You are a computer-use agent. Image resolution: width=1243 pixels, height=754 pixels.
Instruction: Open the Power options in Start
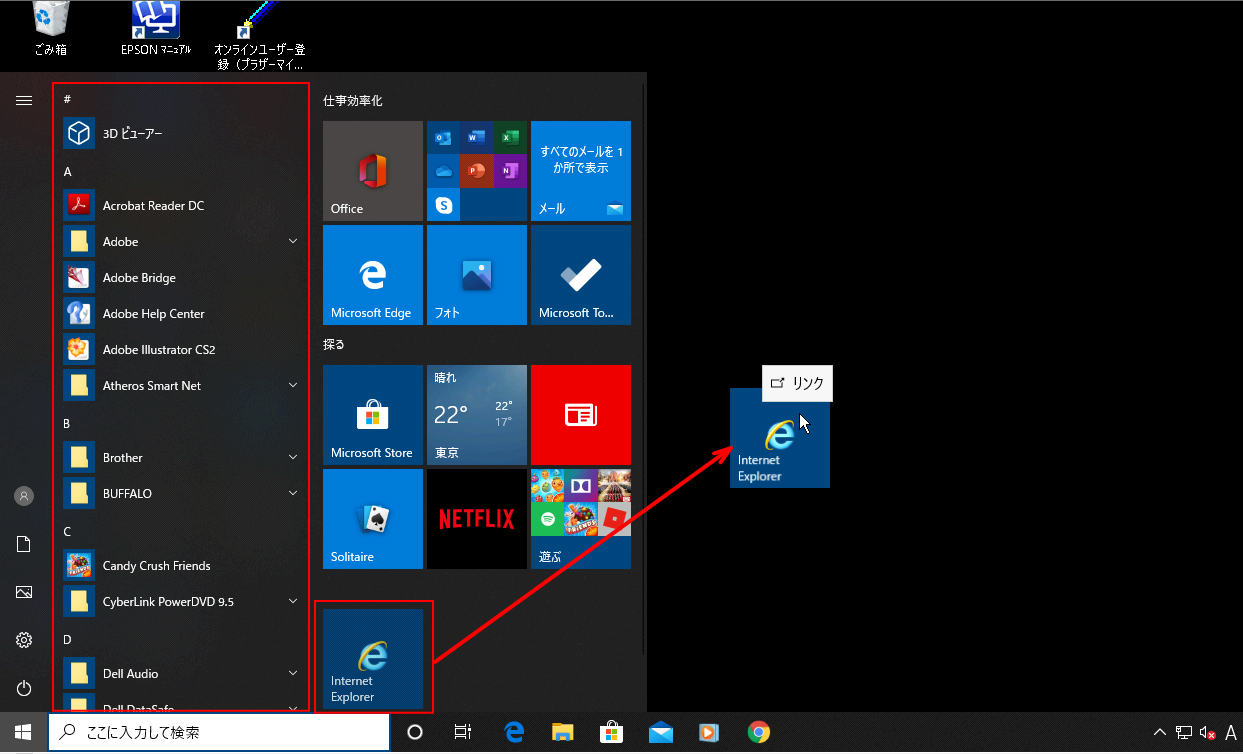pos(24,688)
